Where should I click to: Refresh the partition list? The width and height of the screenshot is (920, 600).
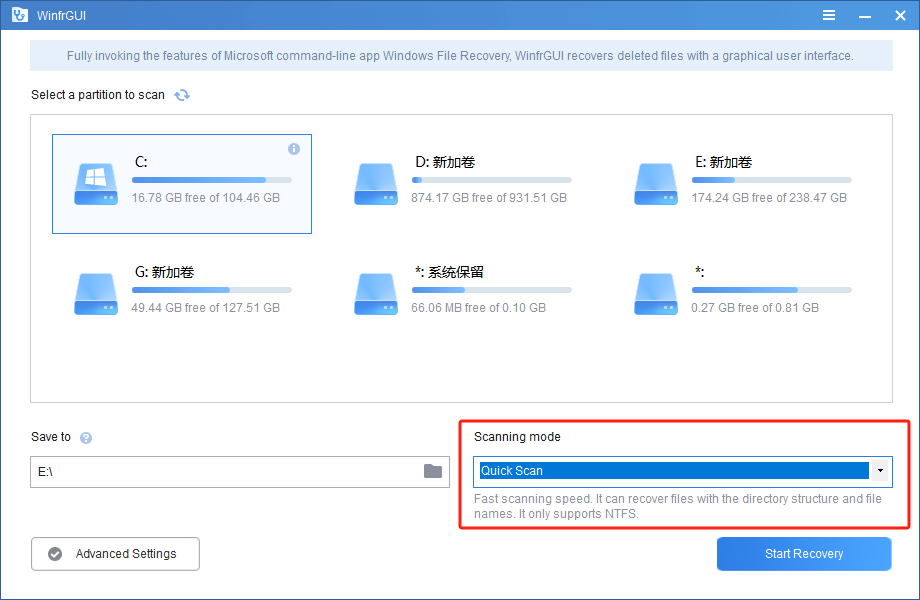(x=182, y=95)
